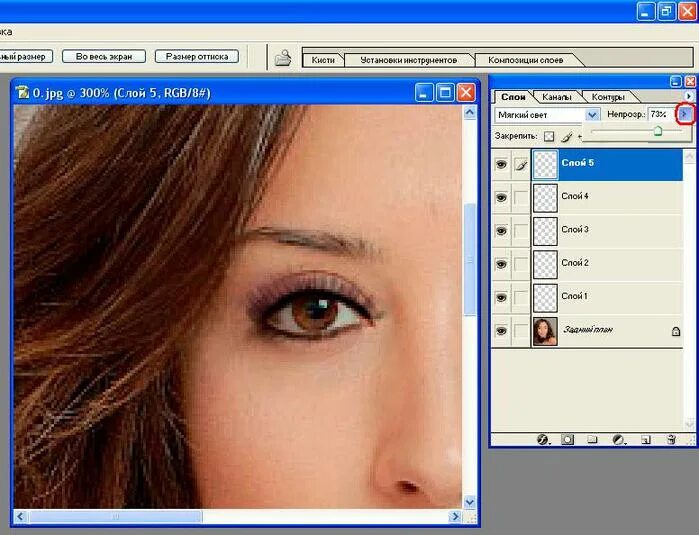Image resolution: width=699 pixels, height=535 pixels.
Task: Switch to the Слои tab
Action: point(513,97)
